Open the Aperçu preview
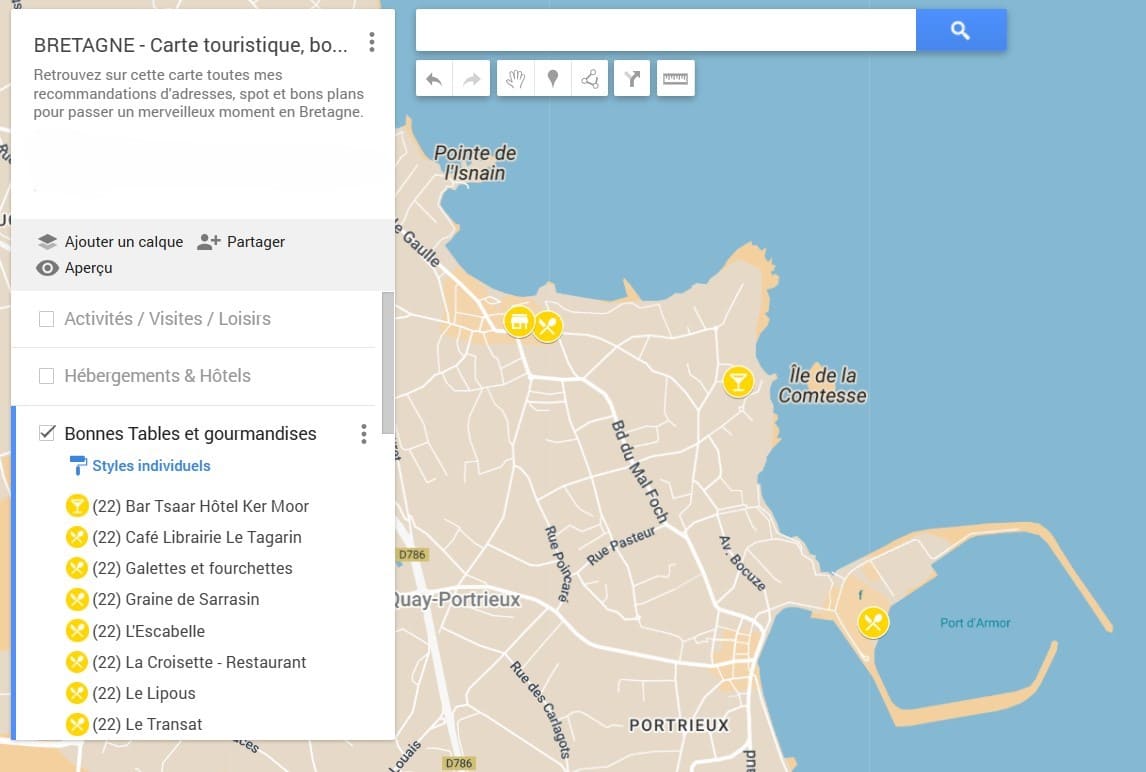The height and width of the screenshot is (772, 1146). coord(75,268)
